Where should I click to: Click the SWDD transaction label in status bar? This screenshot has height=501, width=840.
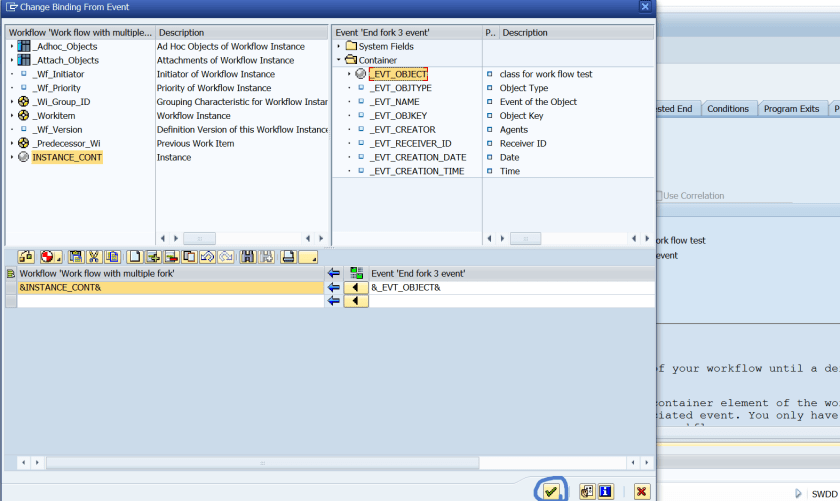(824, 493)
